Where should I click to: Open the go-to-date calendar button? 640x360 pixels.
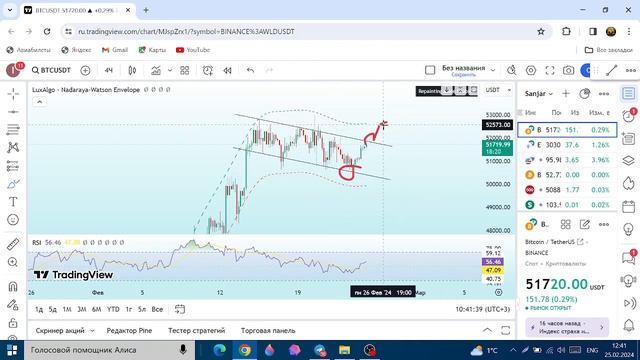click(x=180, y=309)
